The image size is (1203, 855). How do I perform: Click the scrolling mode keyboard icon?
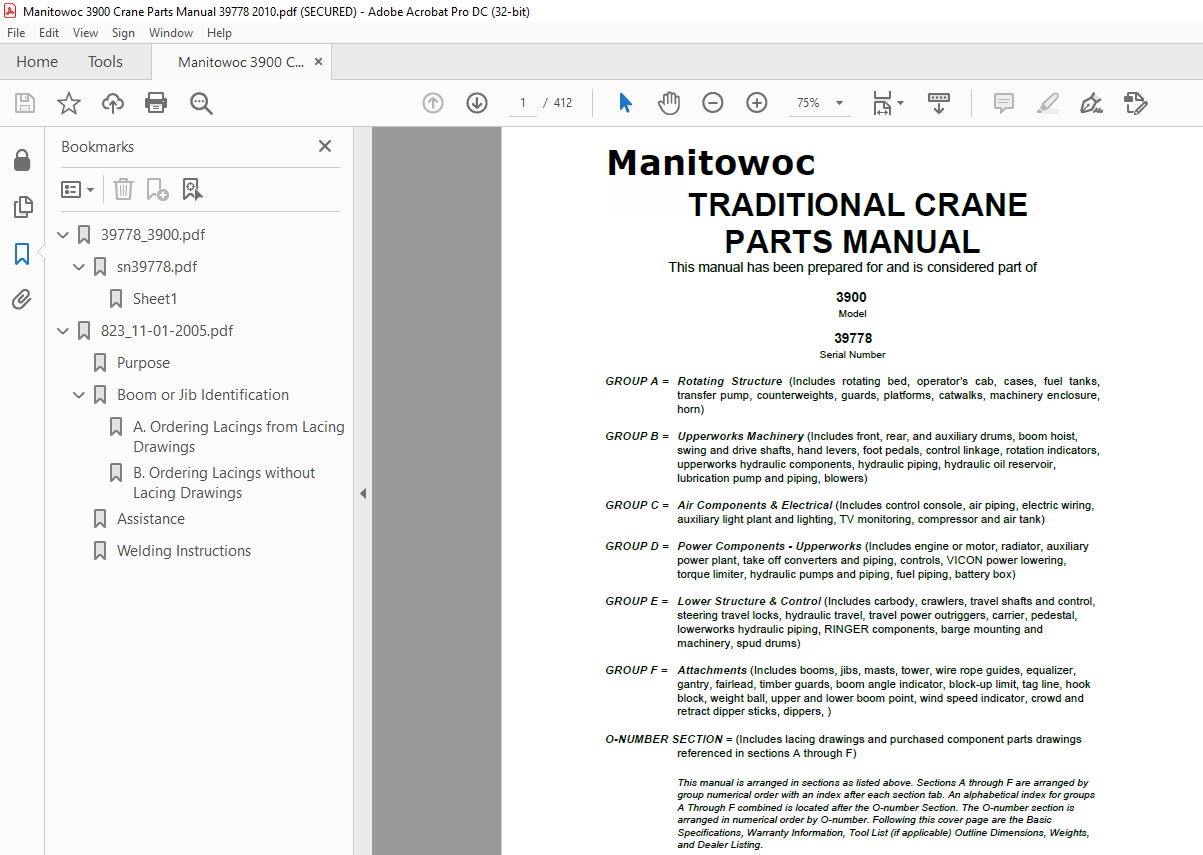pos(939,103)
